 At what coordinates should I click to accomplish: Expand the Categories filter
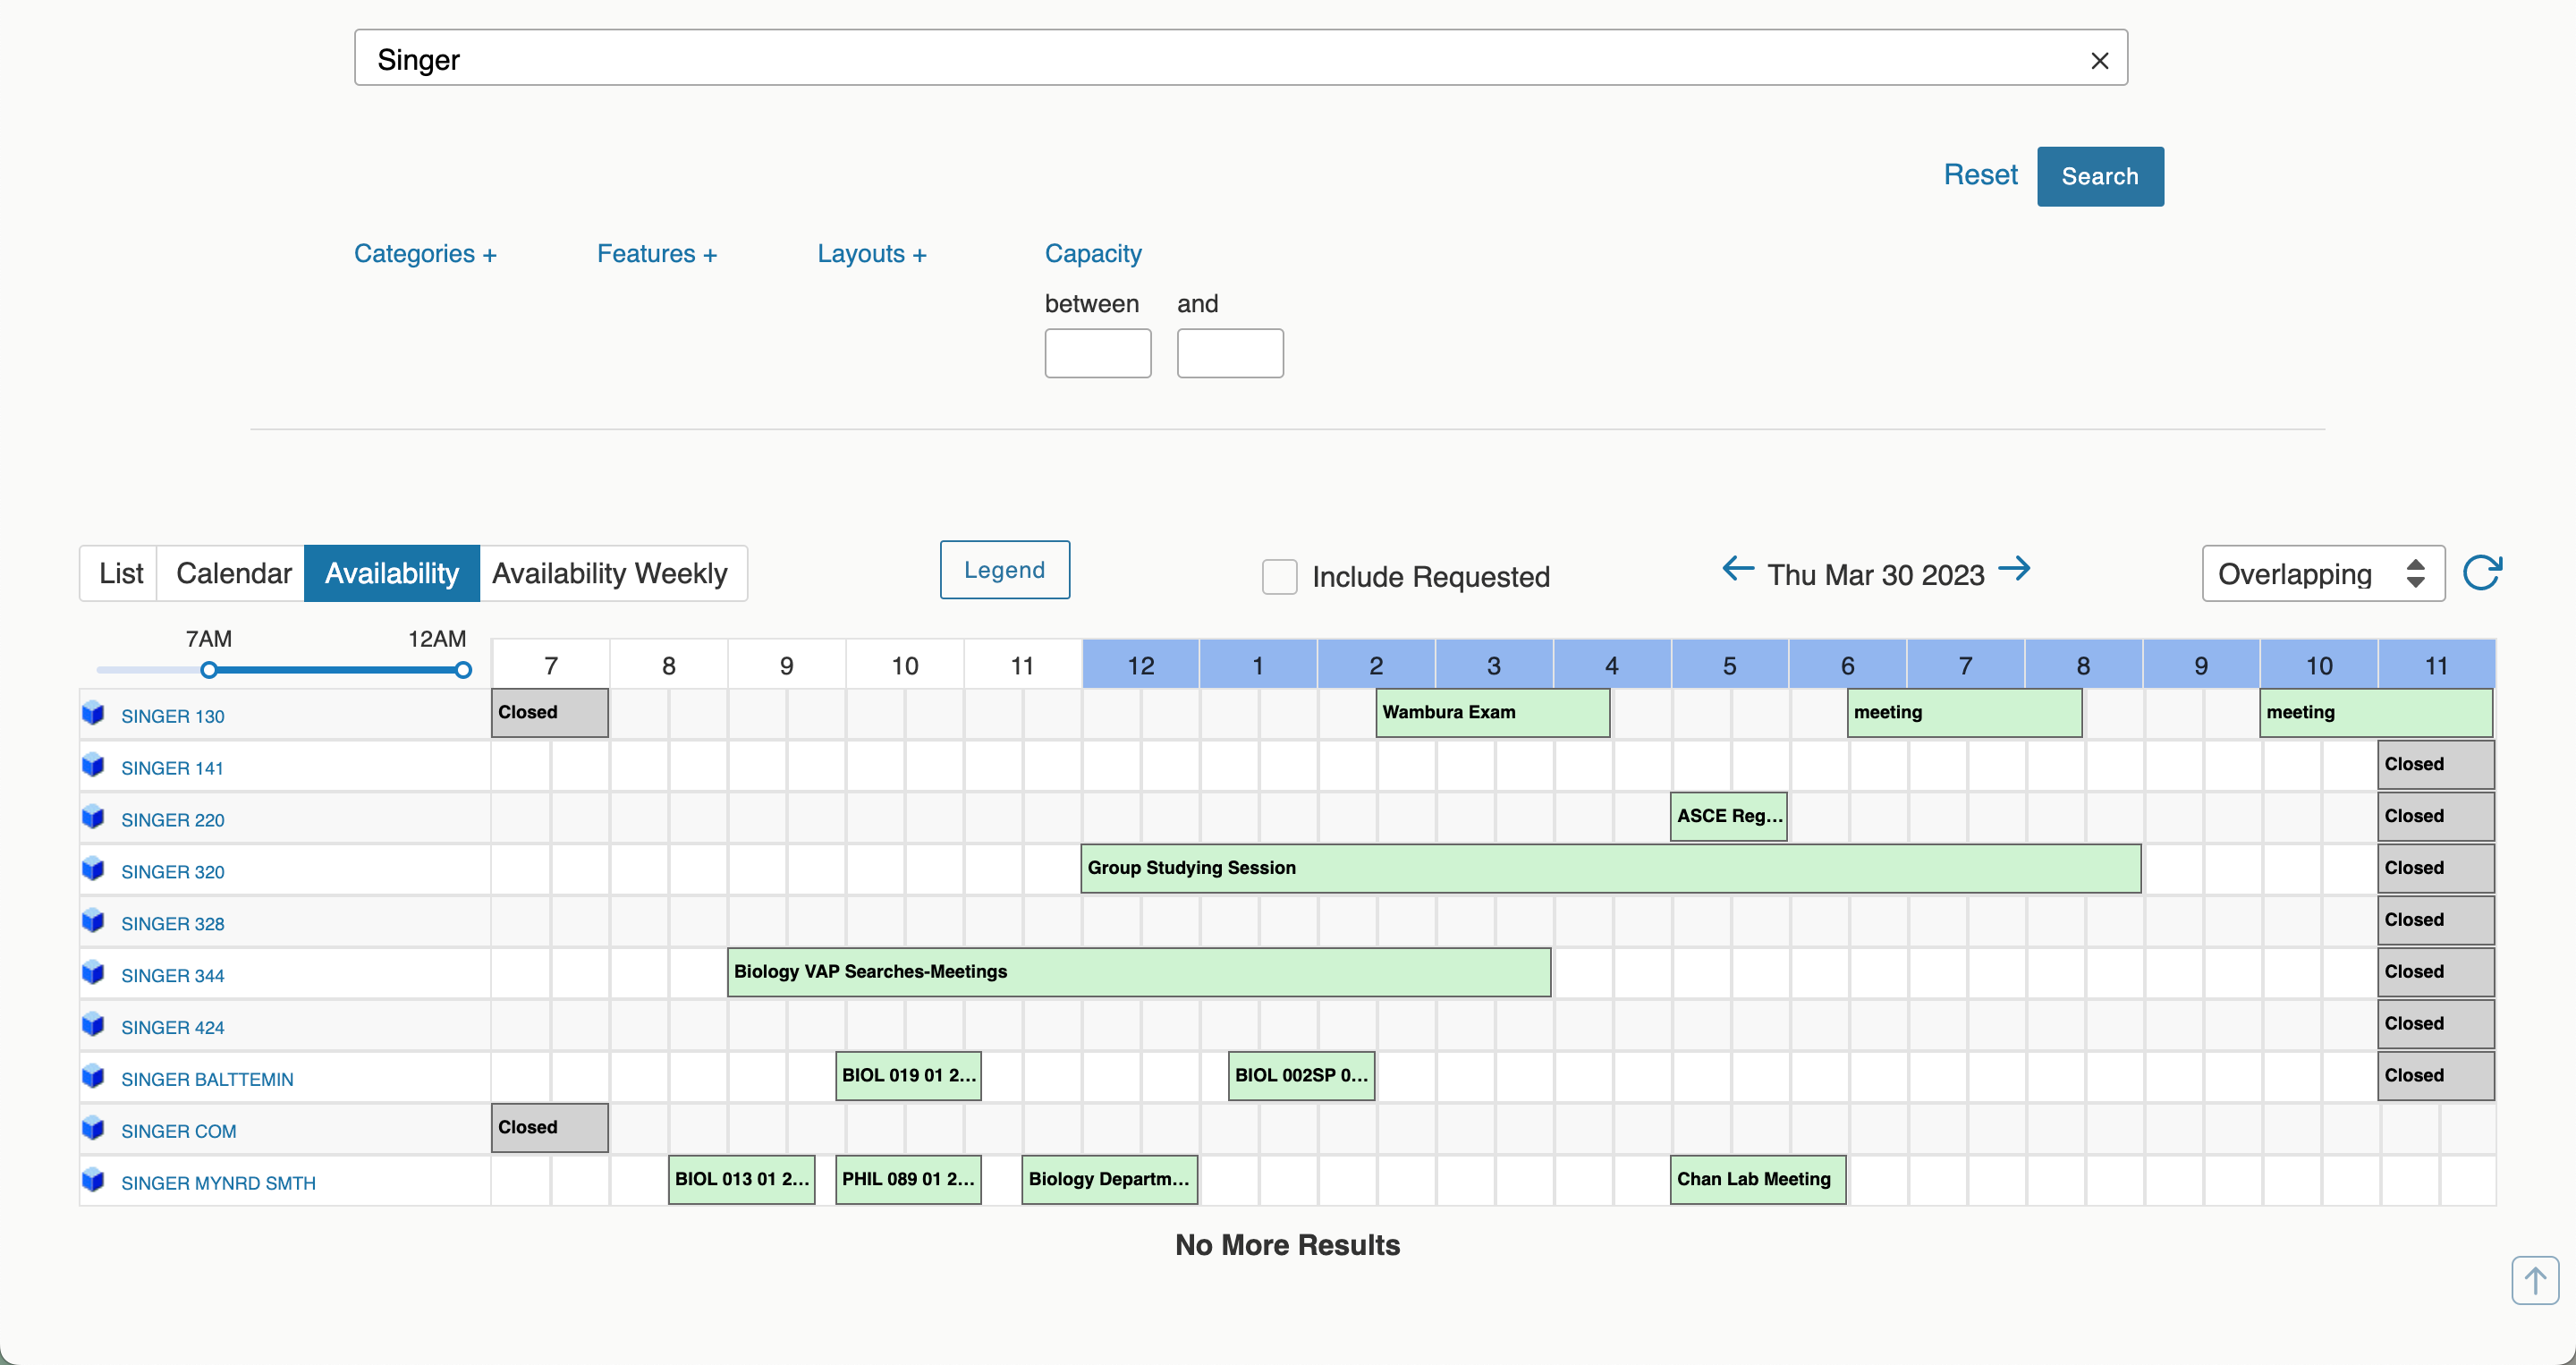pos(425,254)
